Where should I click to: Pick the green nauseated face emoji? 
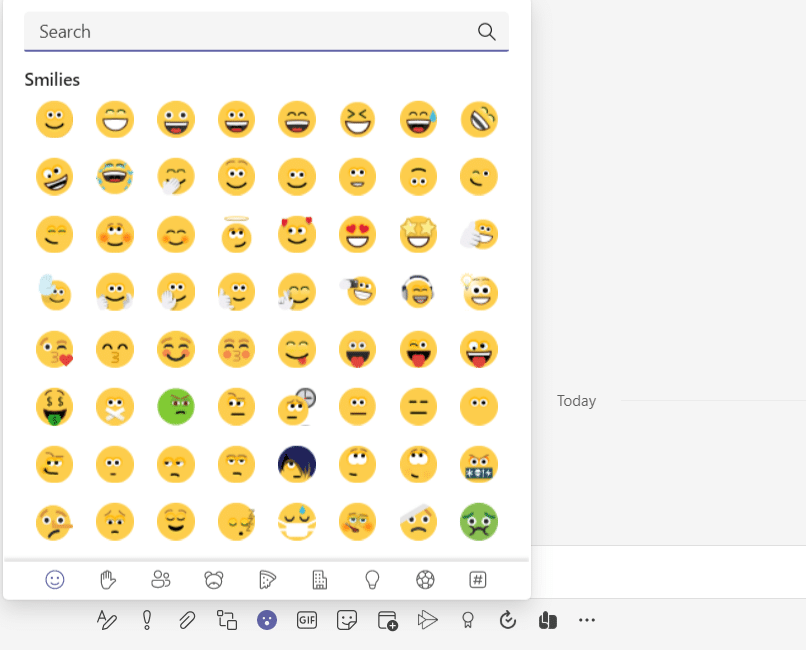click(x=175, y=407)
